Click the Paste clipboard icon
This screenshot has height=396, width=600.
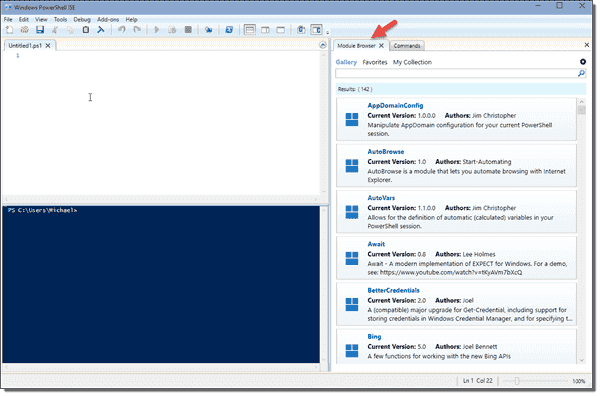(86, 30)
